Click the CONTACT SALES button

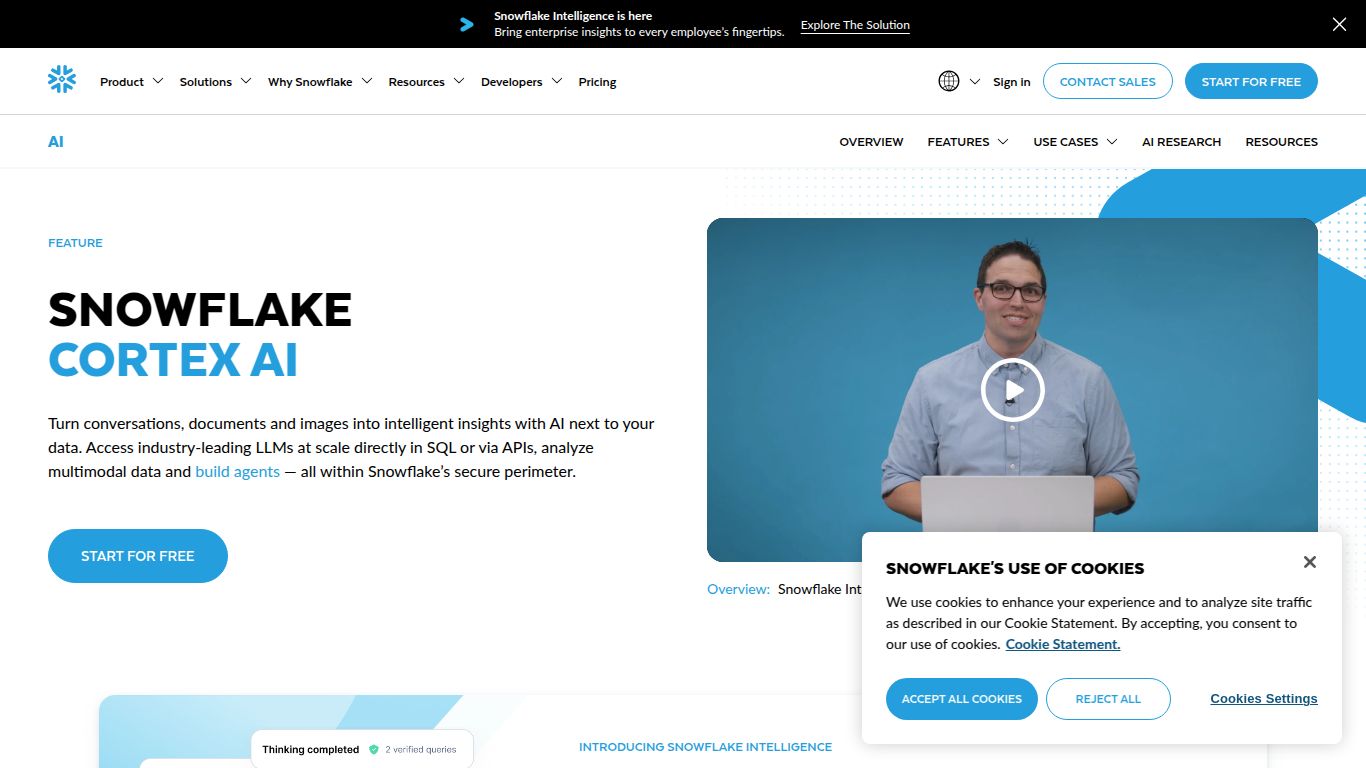coord(1107,82)
